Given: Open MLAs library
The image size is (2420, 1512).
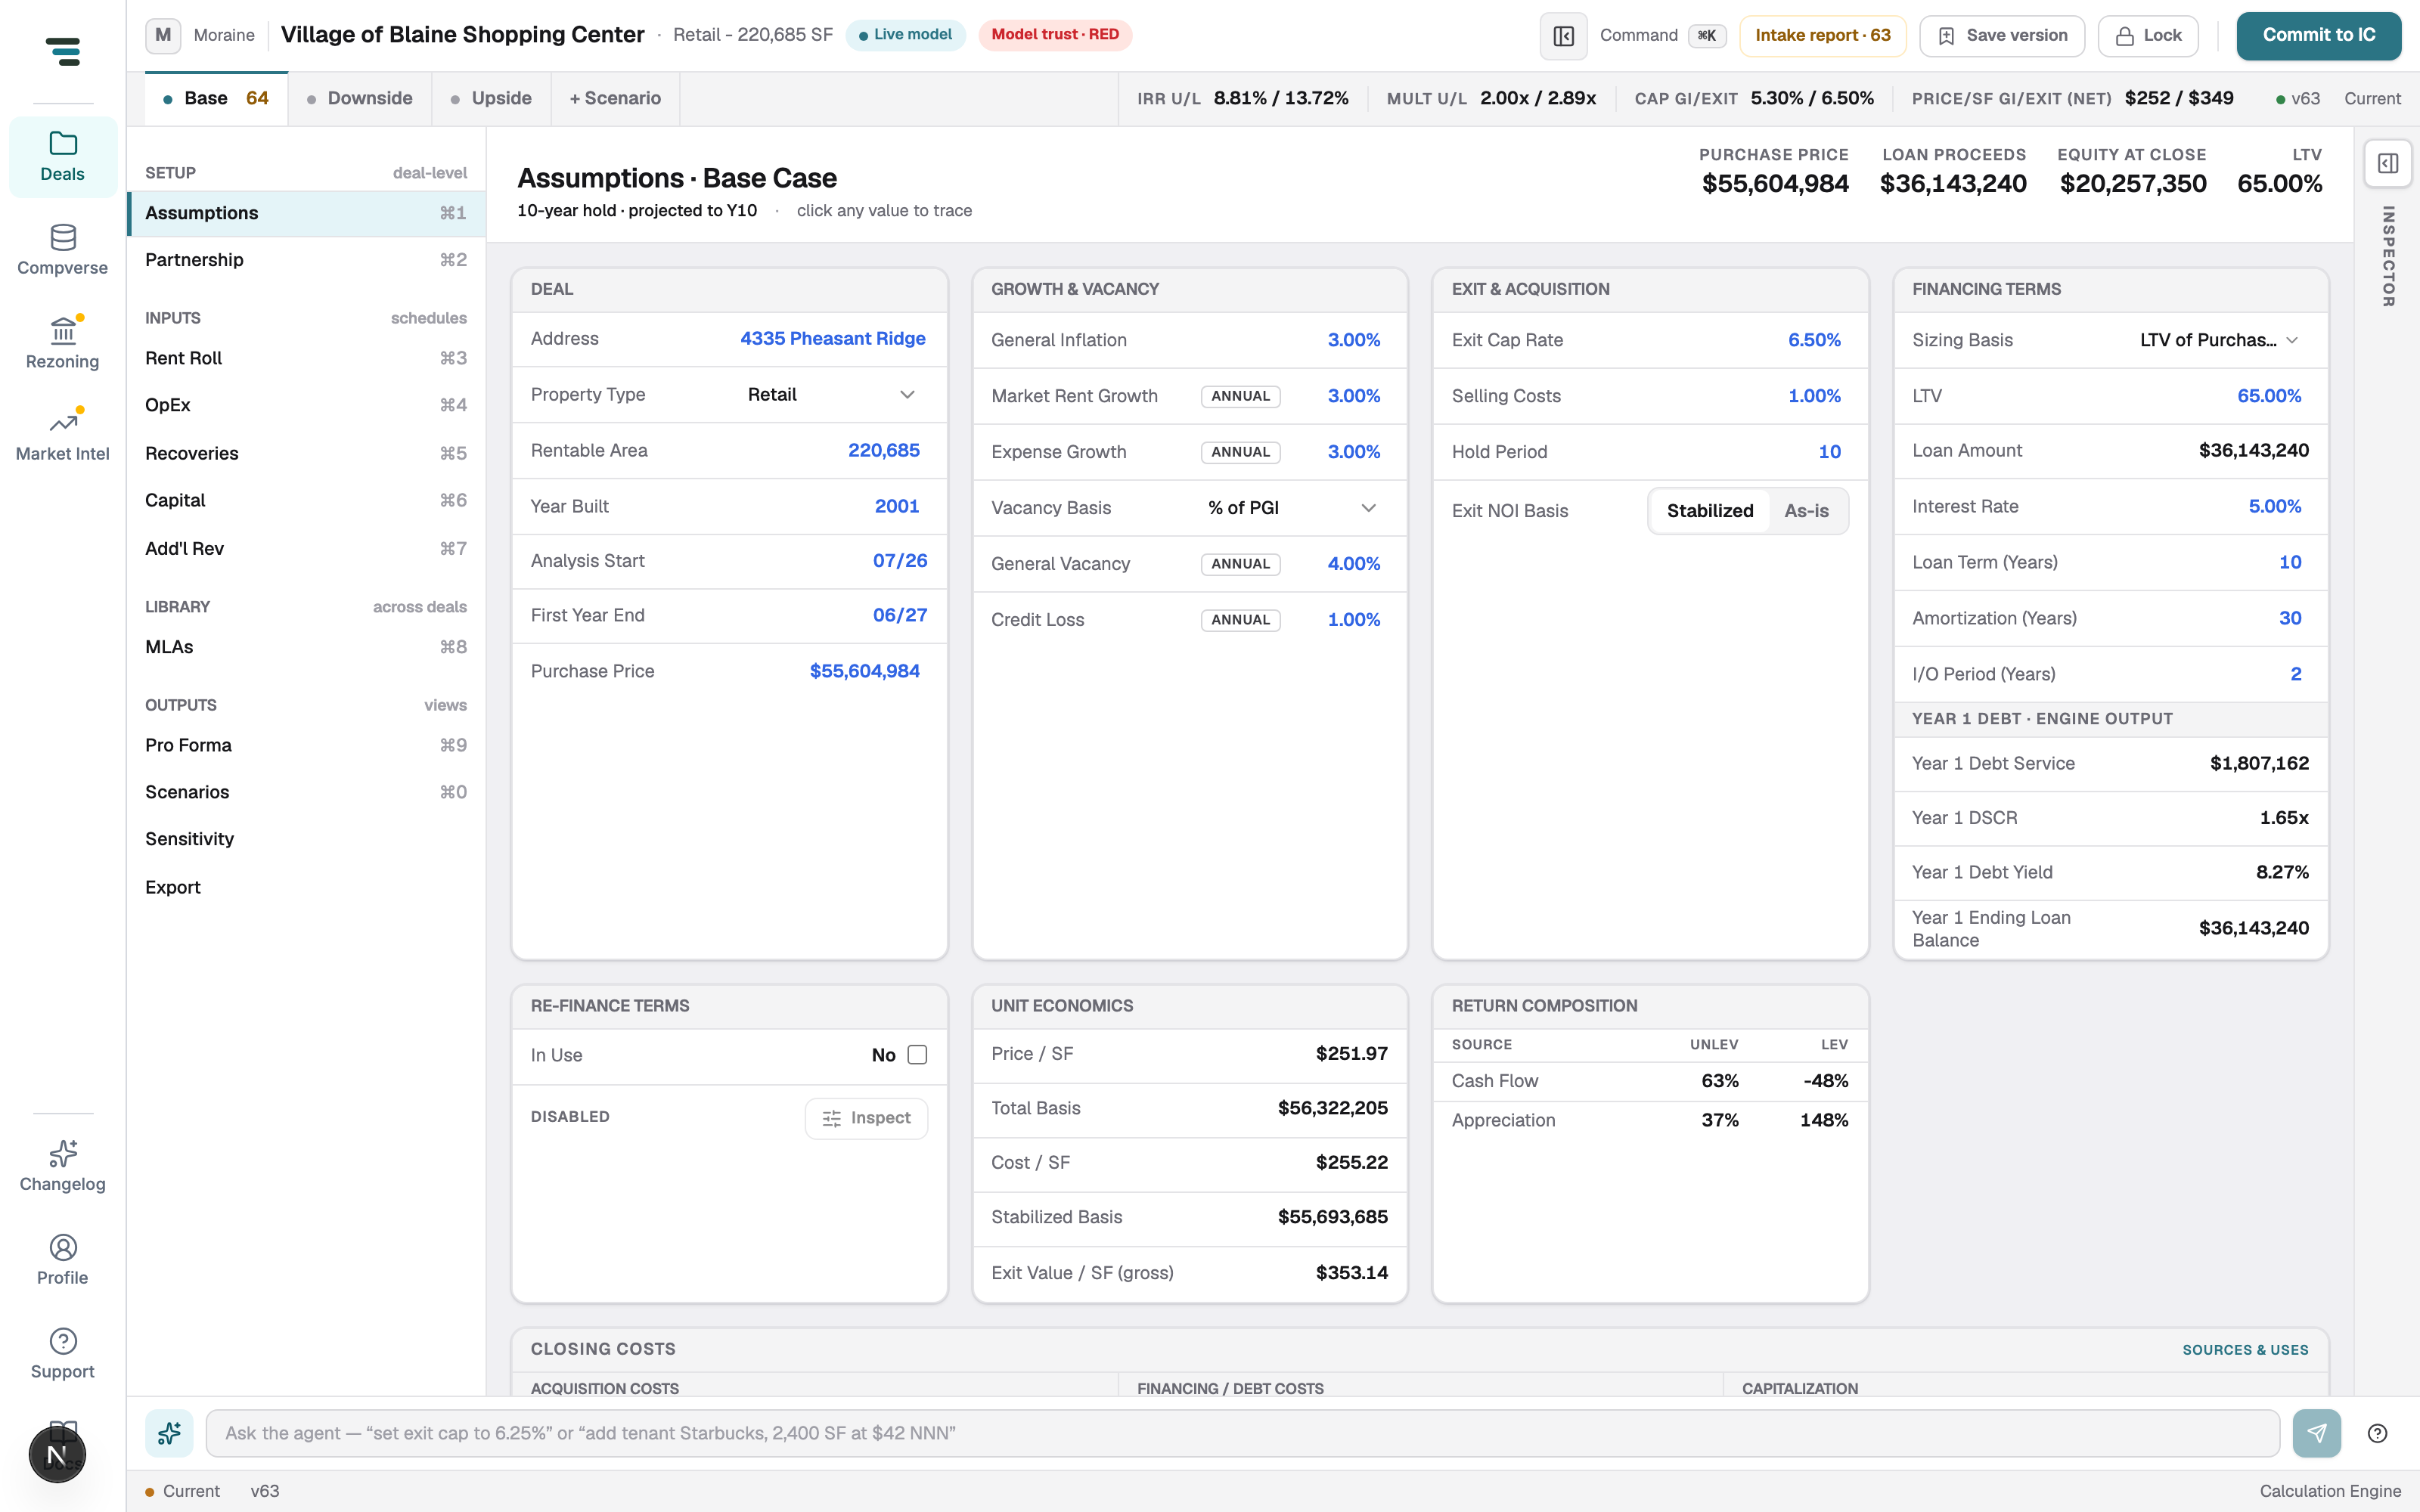Looking at the screenshot, I should click(x=306, y=647).
